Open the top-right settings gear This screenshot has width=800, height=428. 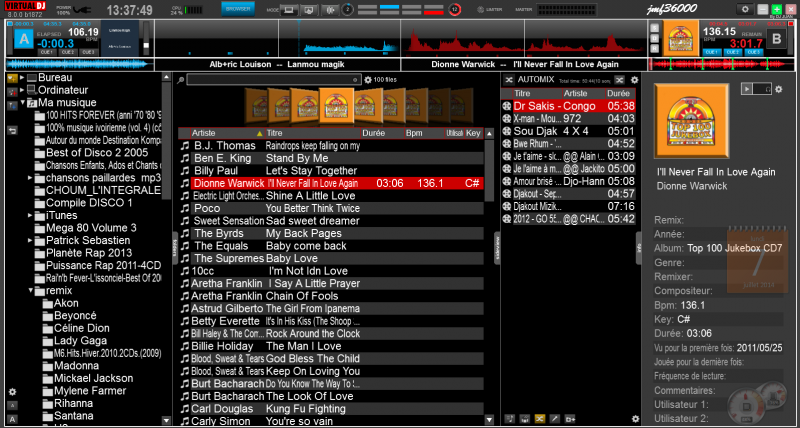pos(745,8)
